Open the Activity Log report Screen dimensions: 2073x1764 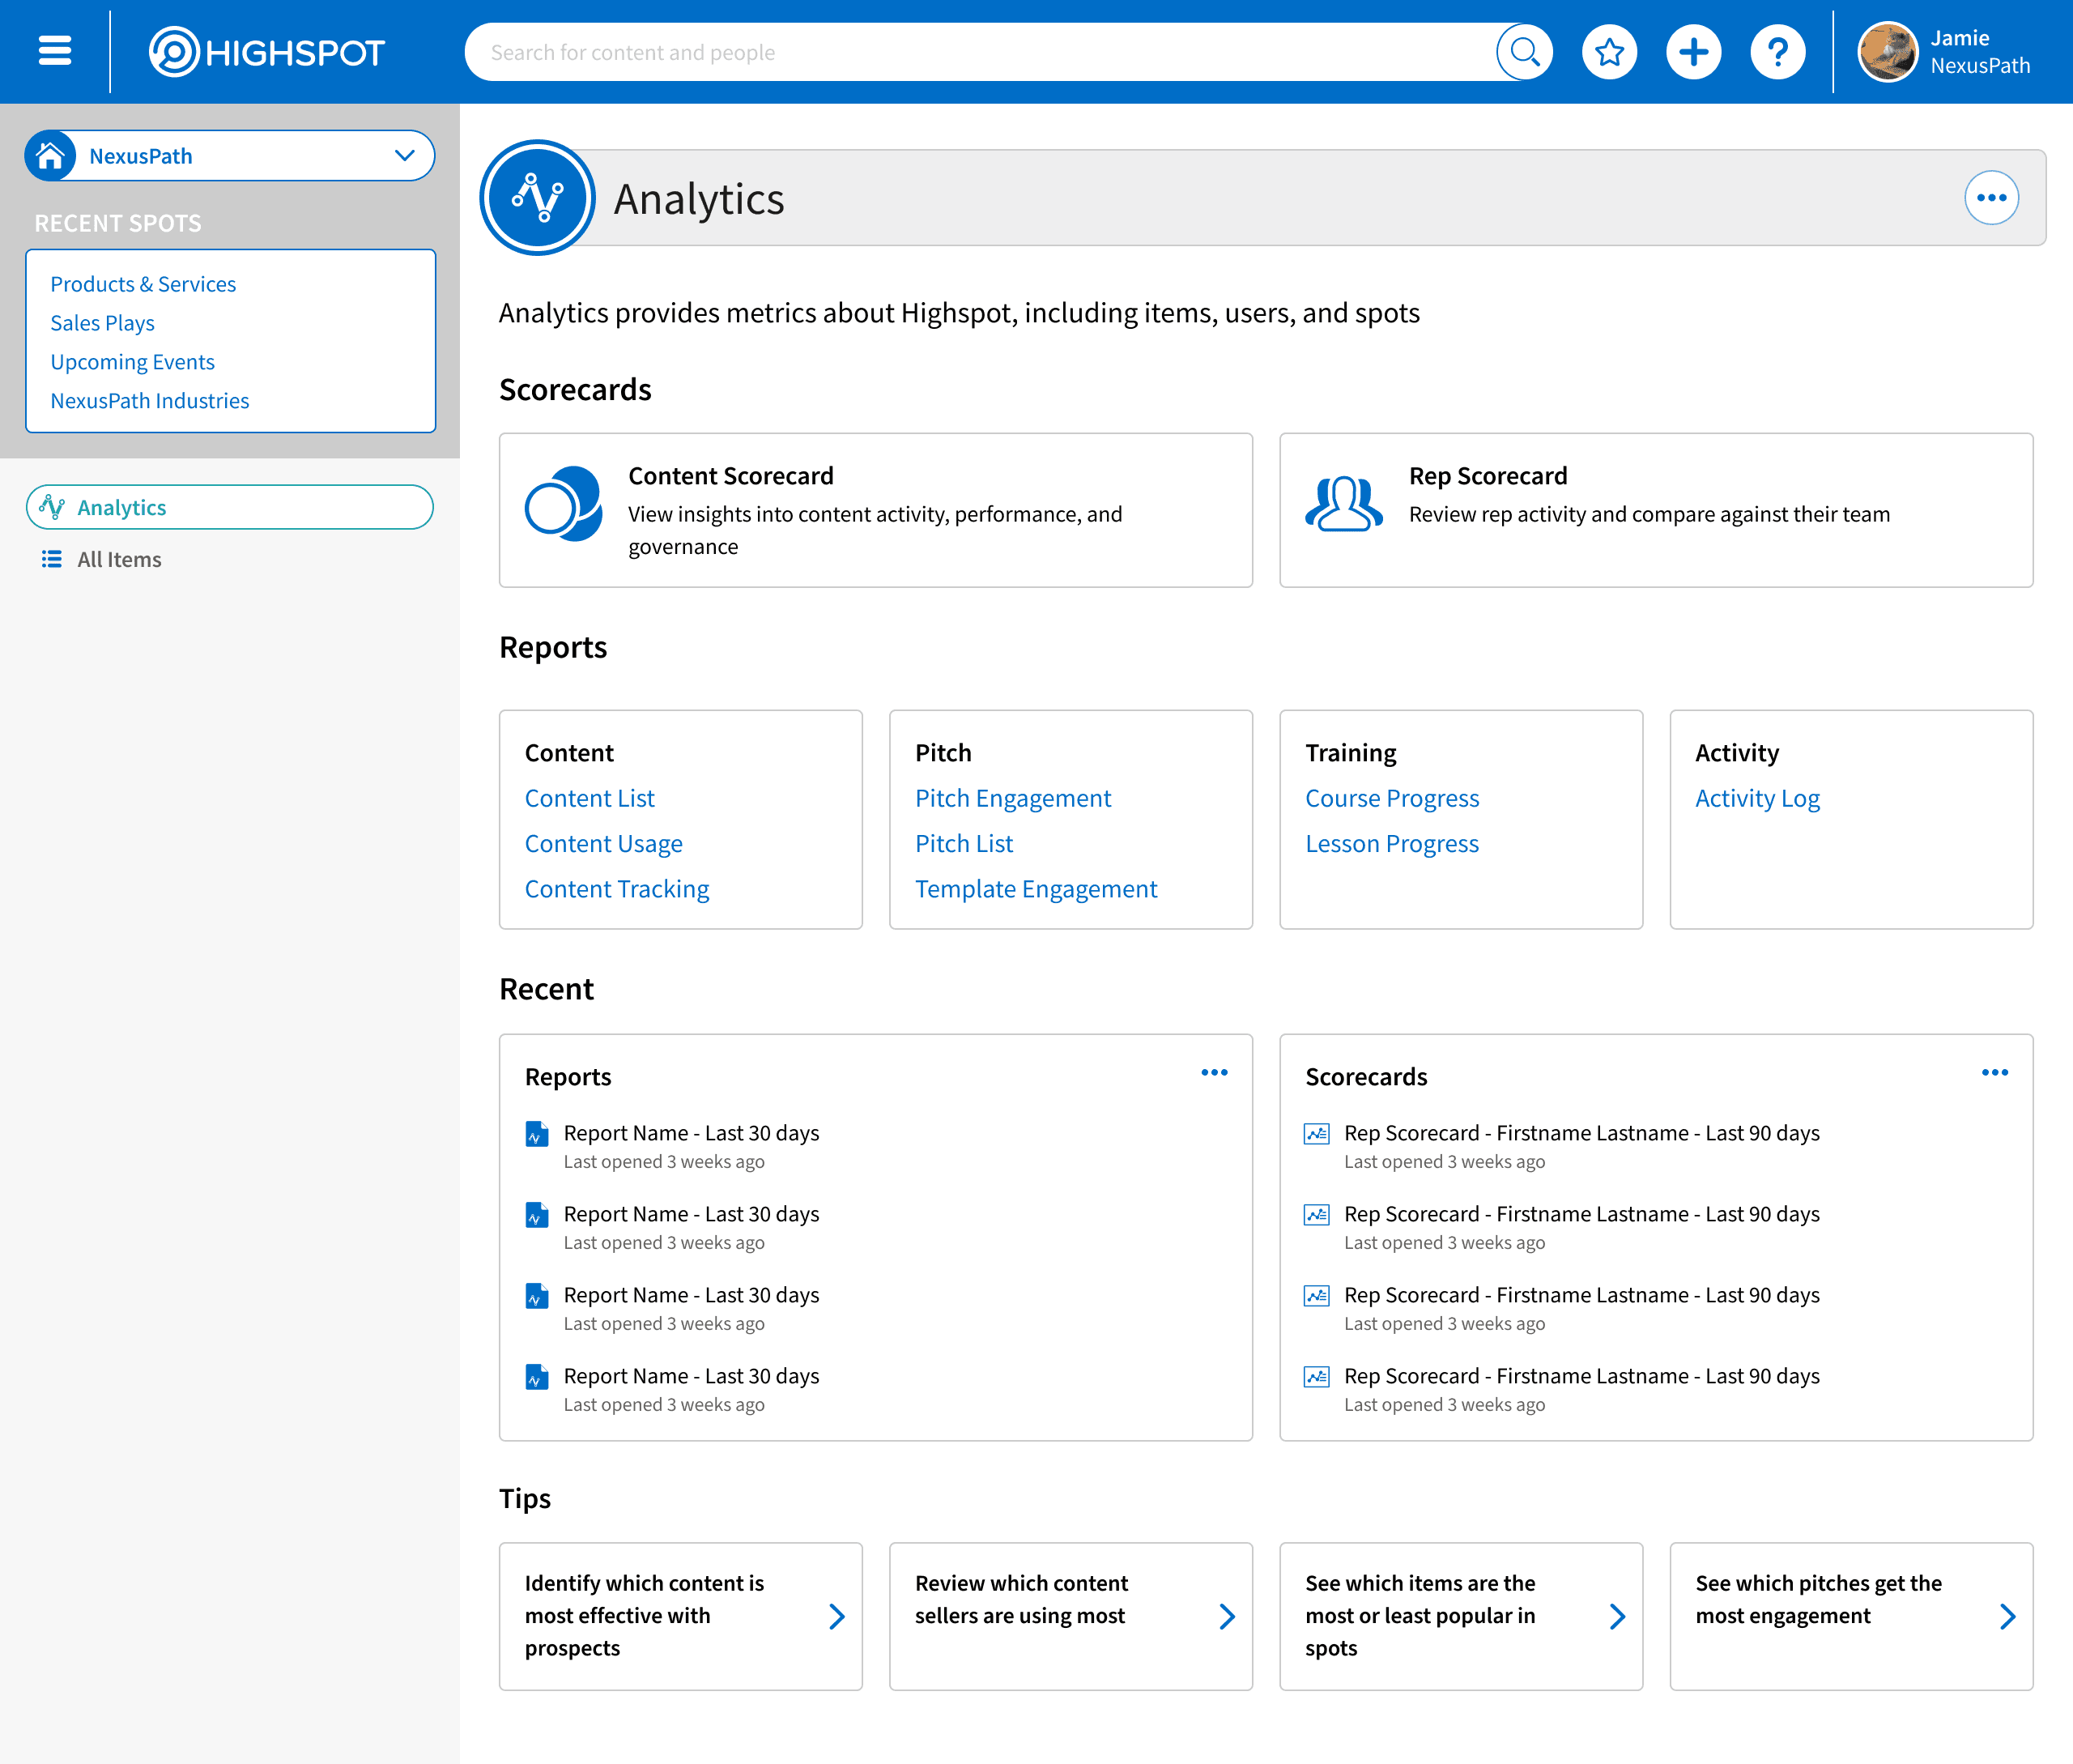point(1757,798)
